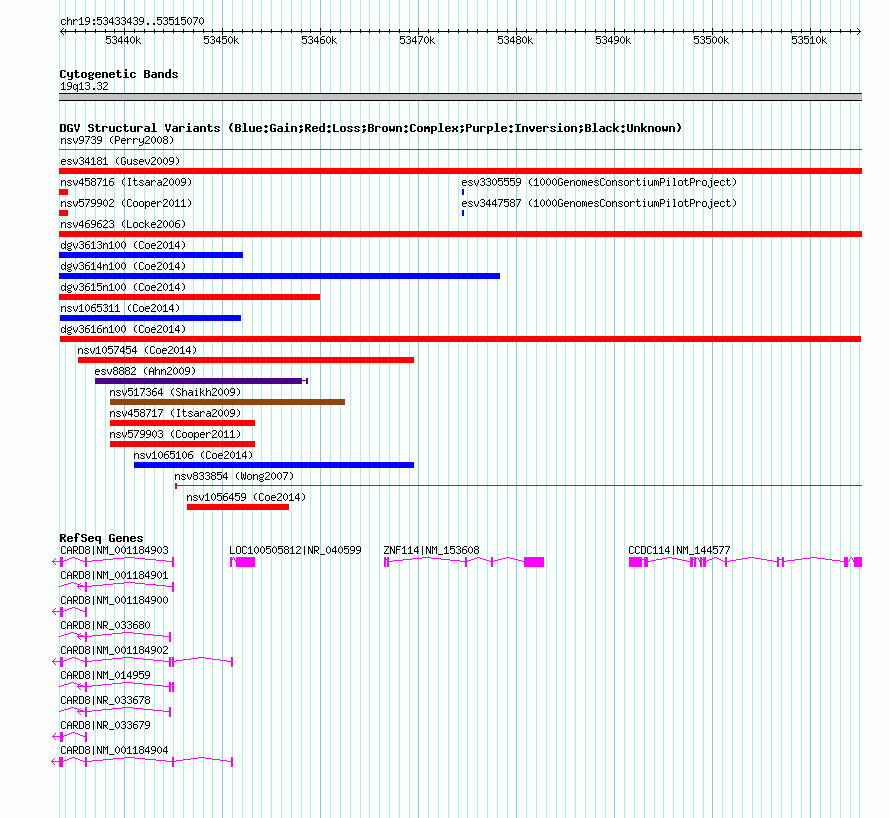Image resolution: width=890 pixels, height=818 pixels.
Task: Open the nsv579903 (Cooper2011) red bar
Action: pyautogui.click(x=182, y=444)
